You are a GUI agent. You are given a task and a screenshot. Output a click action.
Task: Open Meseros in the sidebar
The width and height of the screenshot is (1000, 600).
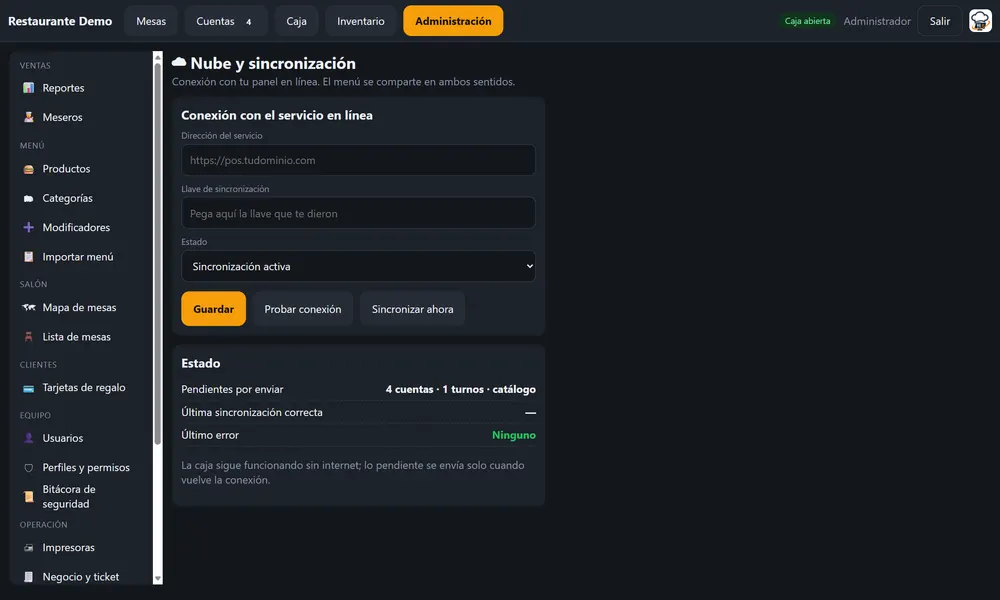tap(80, 117)
